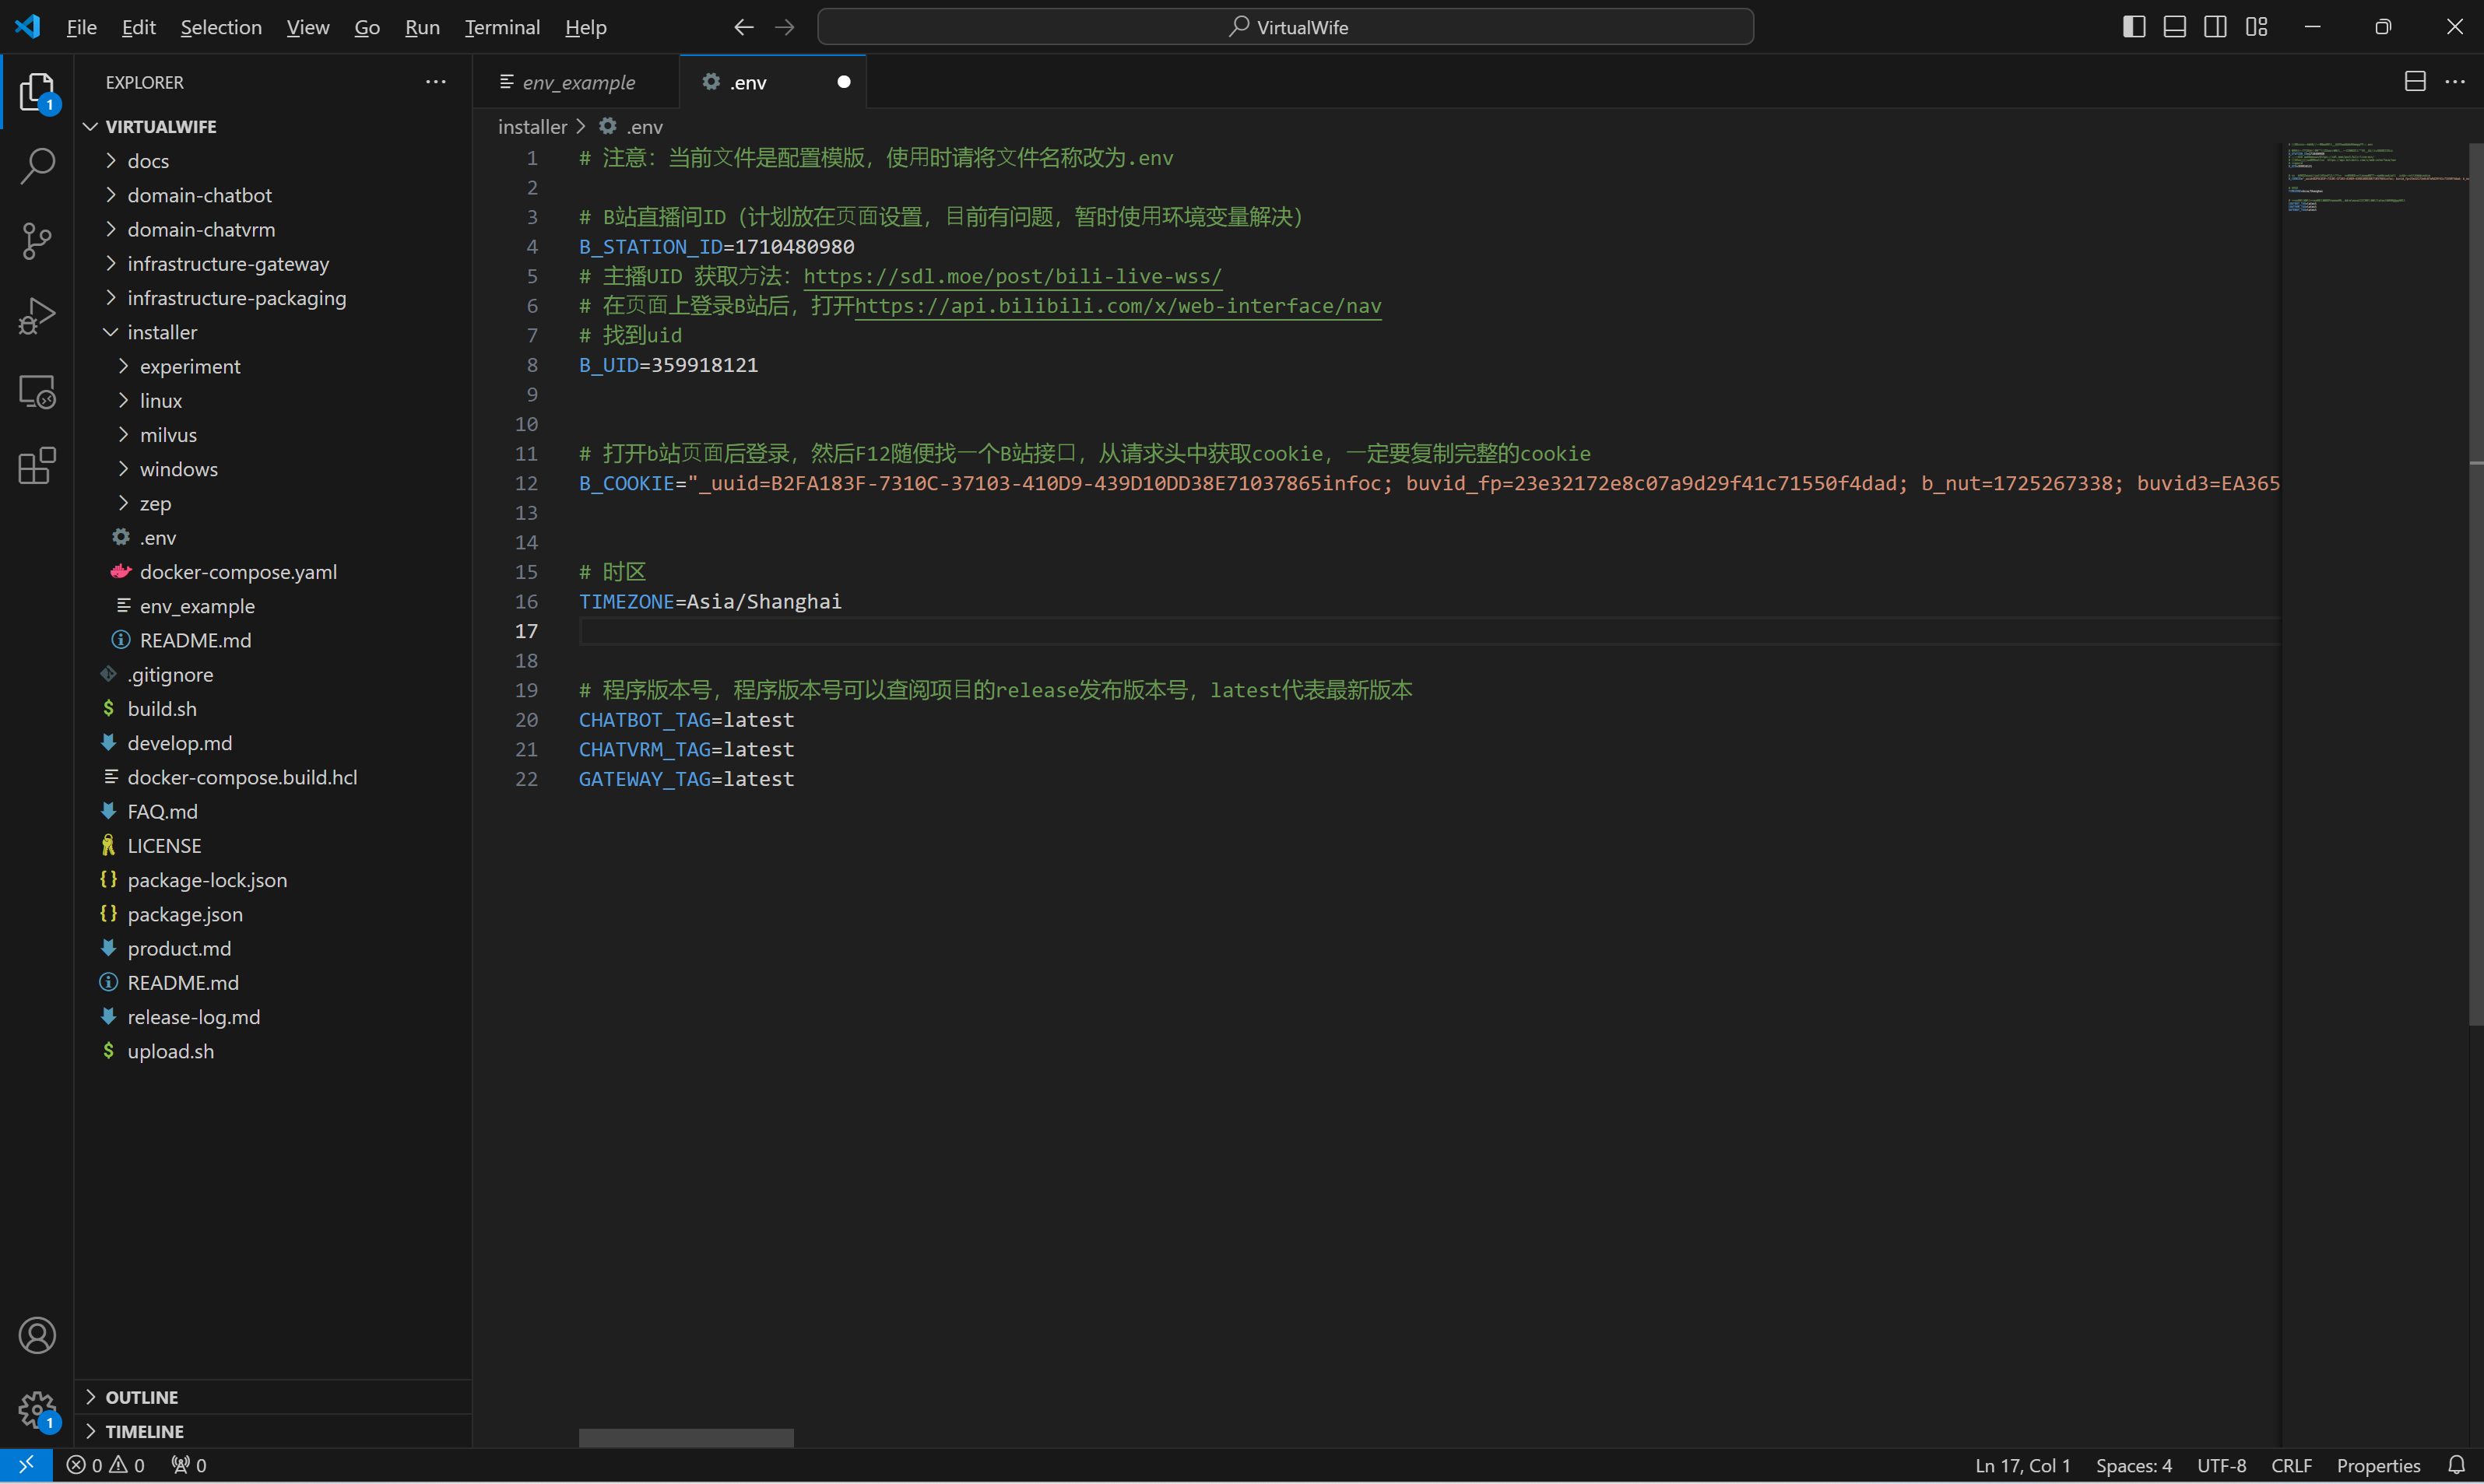Click the vertical editor scrollbar
This screenshot has height=1484, width=2484.
(2476, 585)
